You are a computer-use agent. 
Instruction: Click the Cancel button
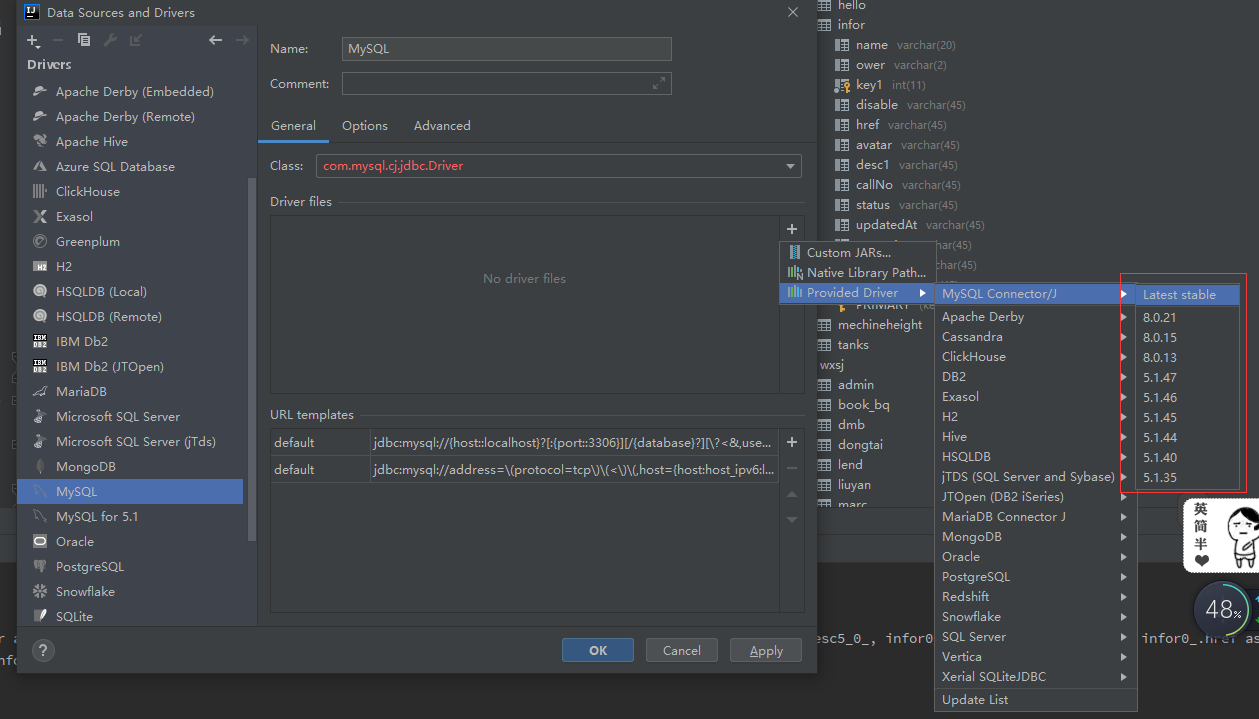pos(682,650)
